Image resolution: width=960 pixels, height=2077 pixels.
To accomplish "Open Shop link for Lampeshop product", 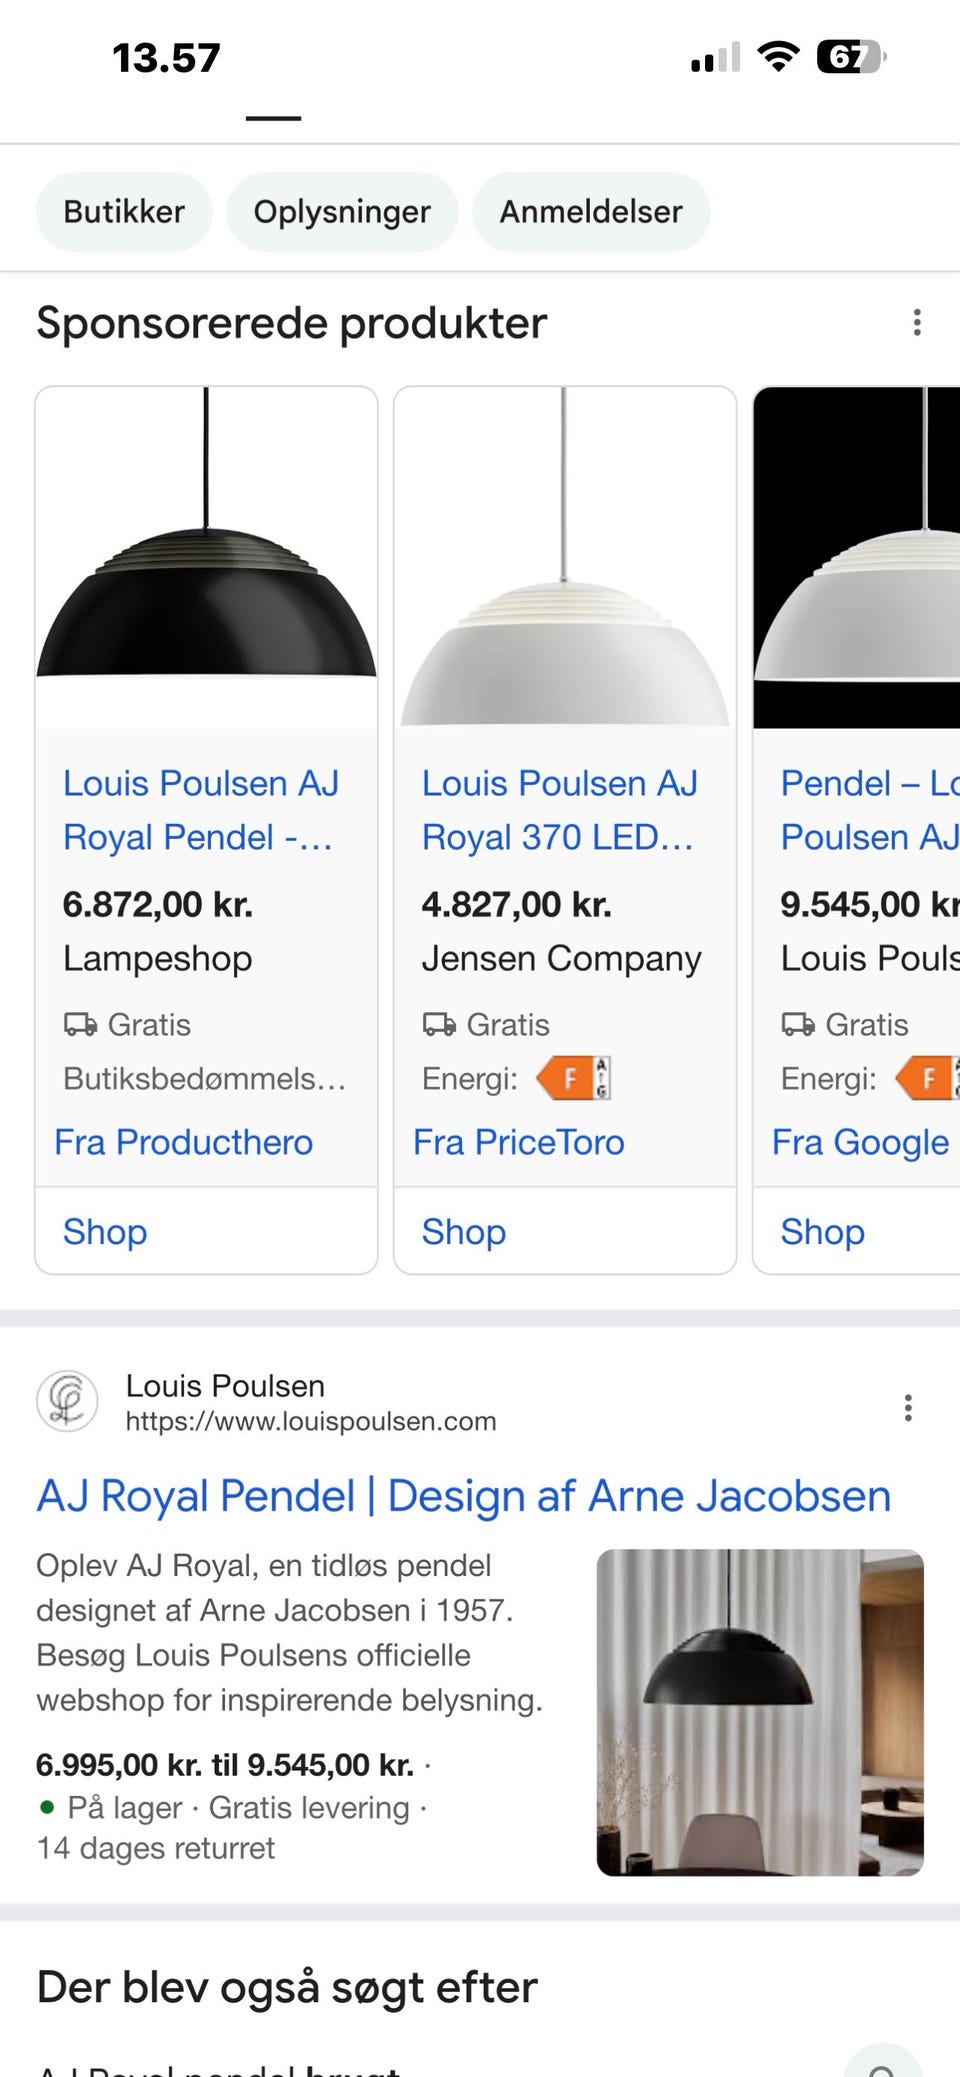I will pos(105,1232).
